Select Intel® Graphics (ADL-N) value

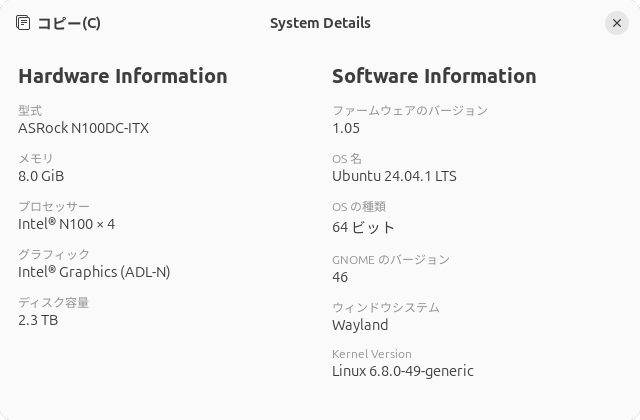coord(94,272)
